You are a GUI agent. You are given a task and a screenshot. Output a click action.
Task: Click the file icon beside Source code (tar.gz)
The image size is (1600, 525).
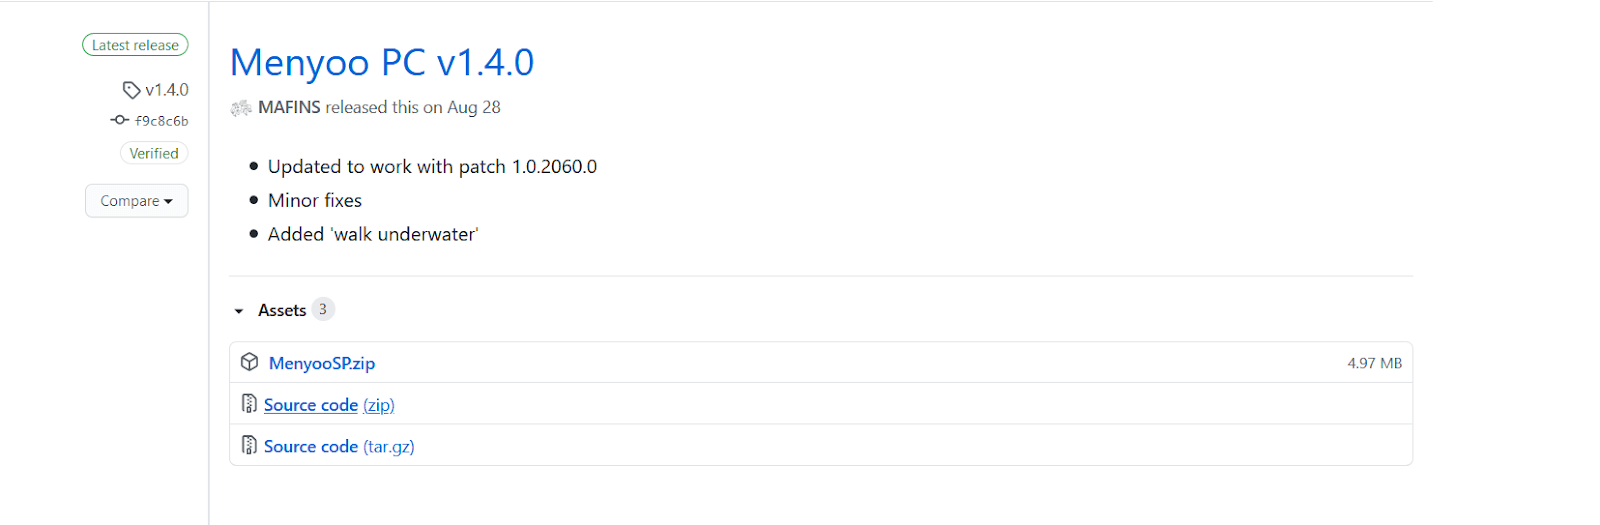point(249,445)
